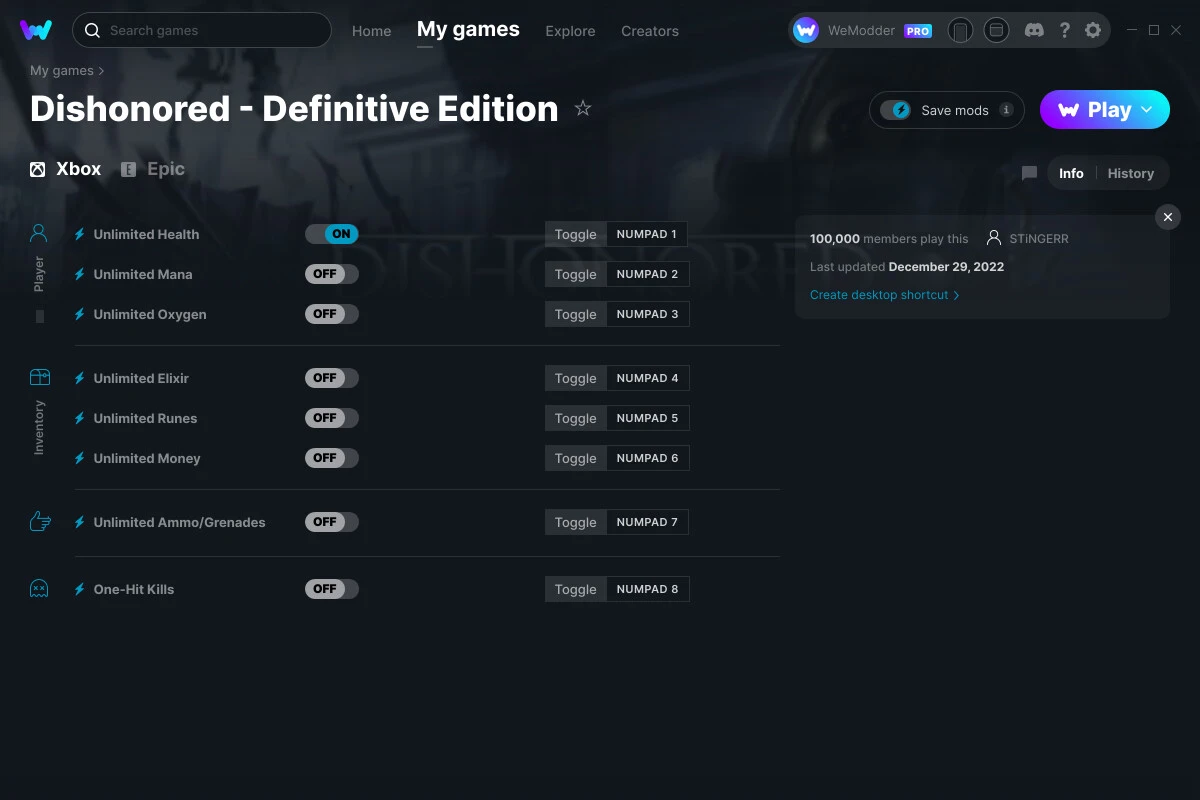Image resolution: width=1200 pixels, height=800 pixels.
Task: Expand the Play button dropdown arrow
Action: (1148, 110)
